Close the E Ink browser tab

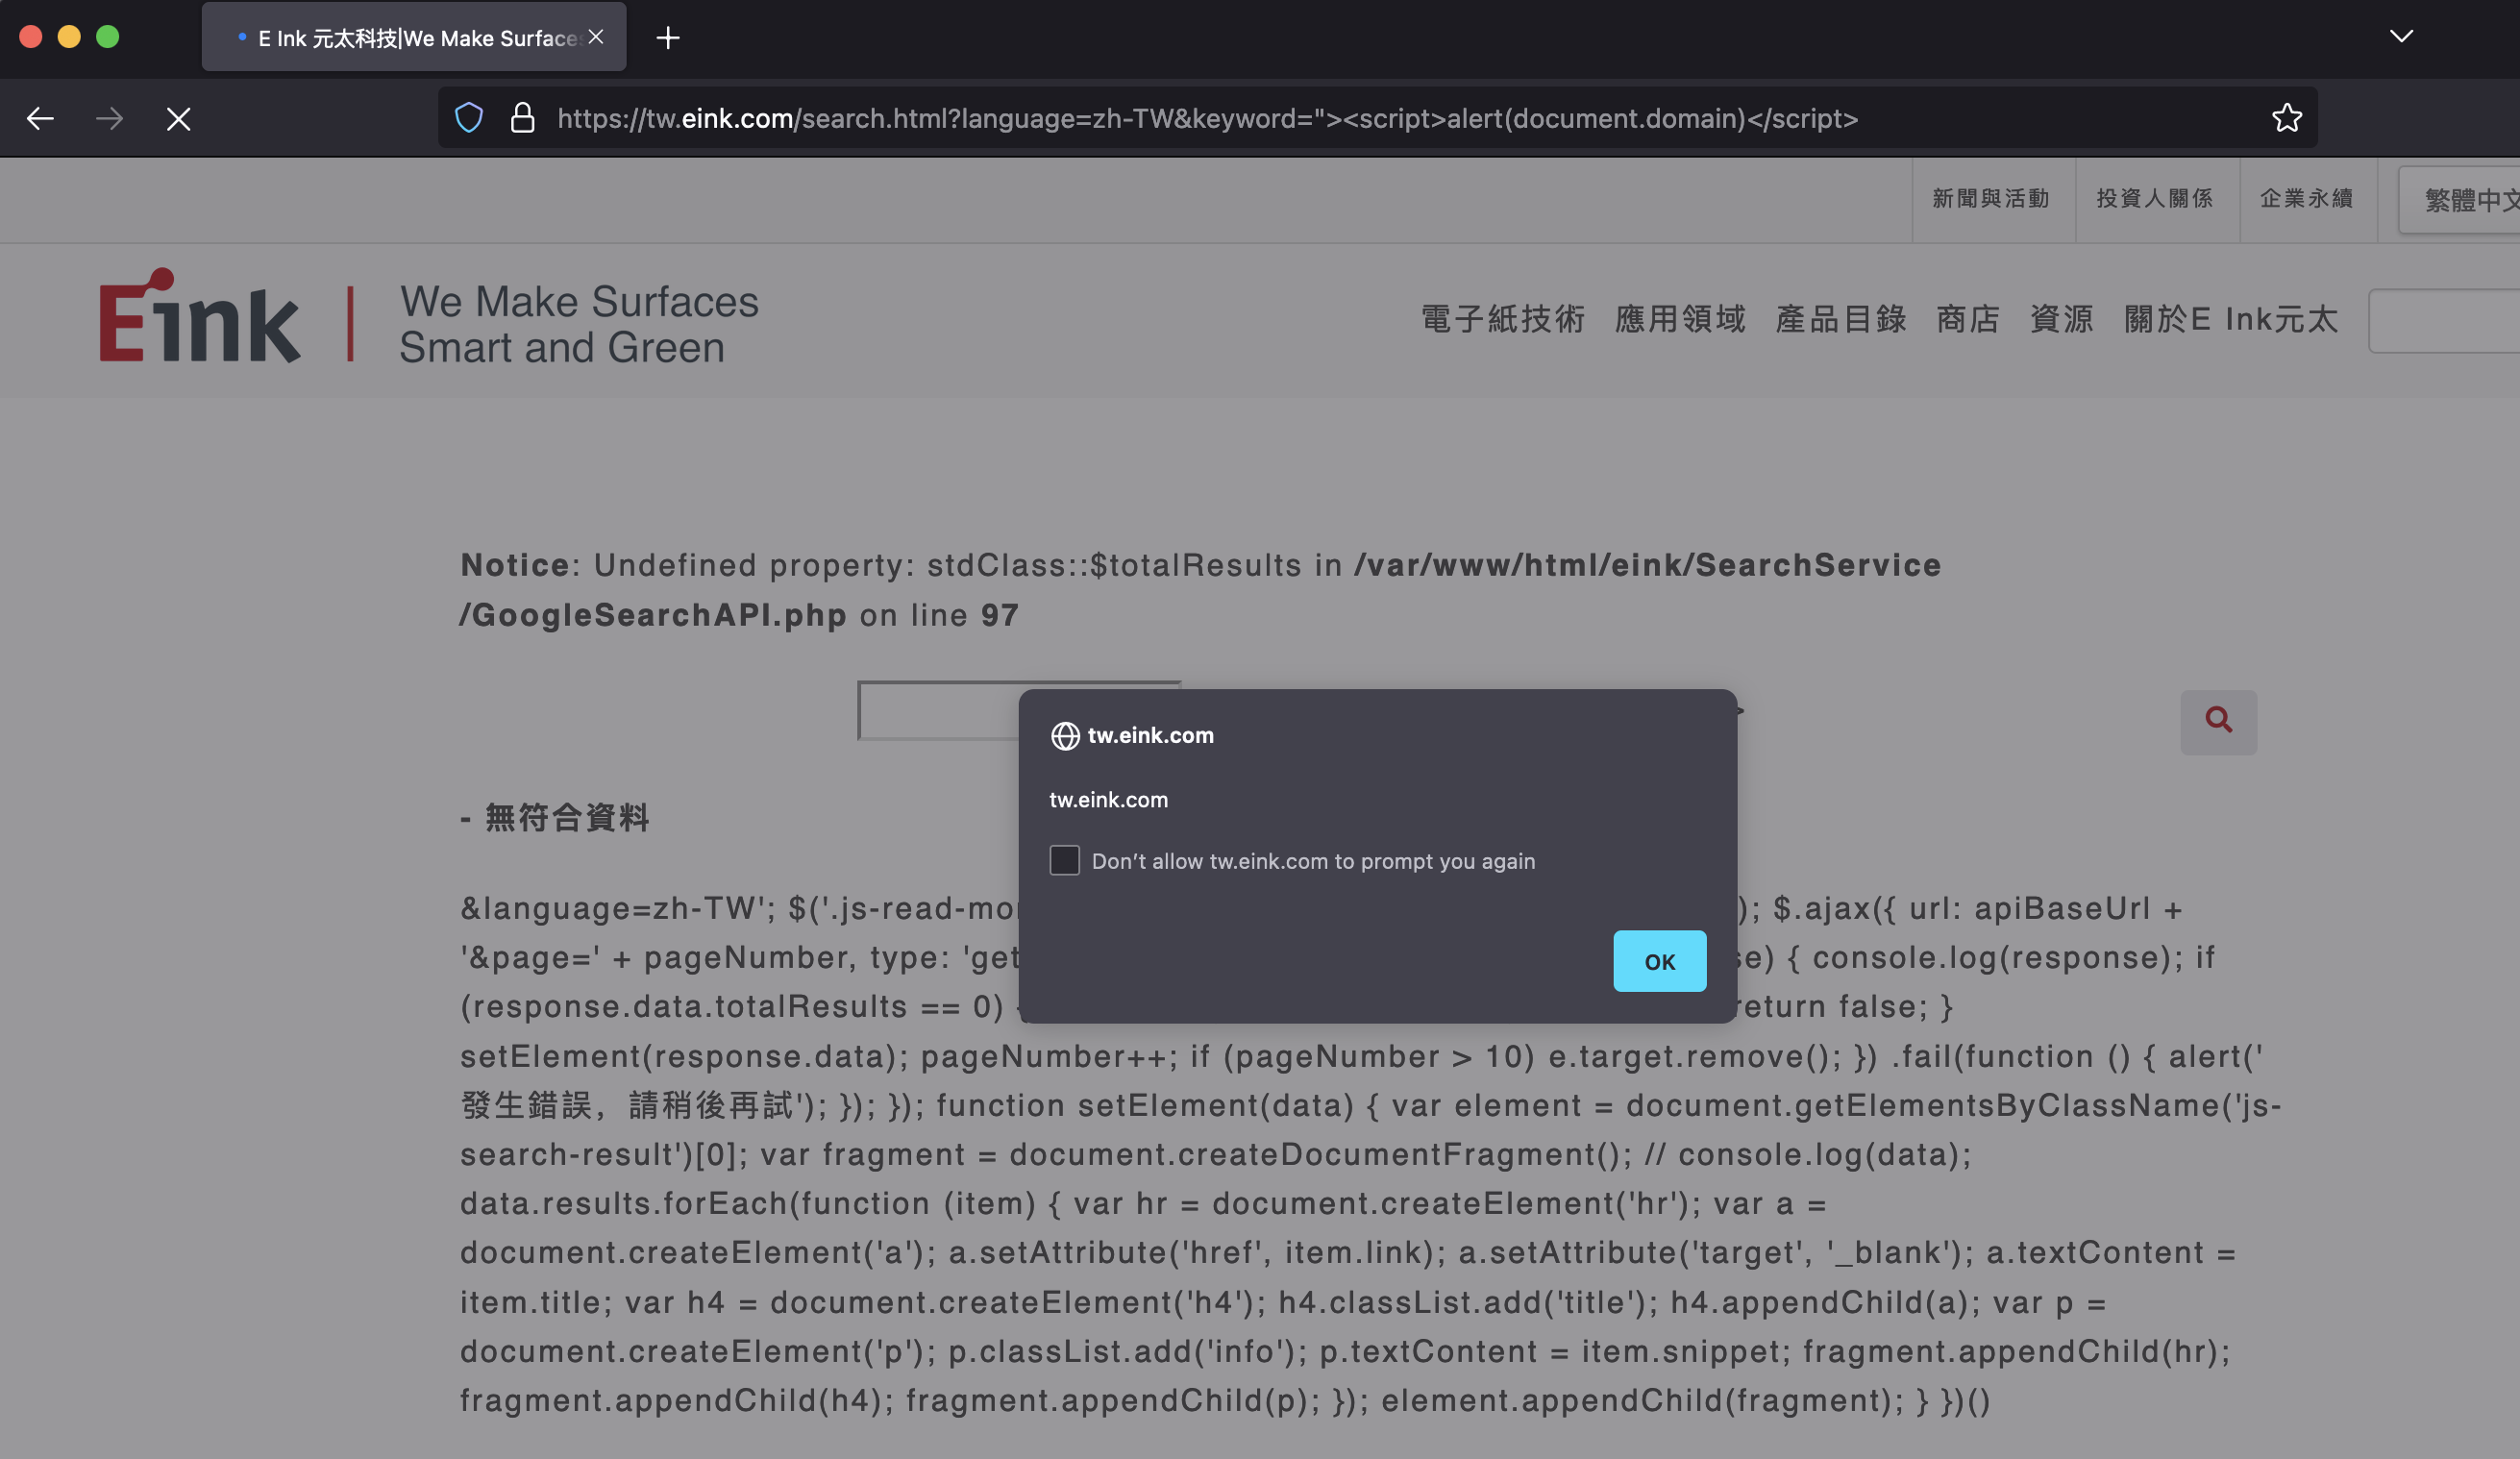click(596, 37)
